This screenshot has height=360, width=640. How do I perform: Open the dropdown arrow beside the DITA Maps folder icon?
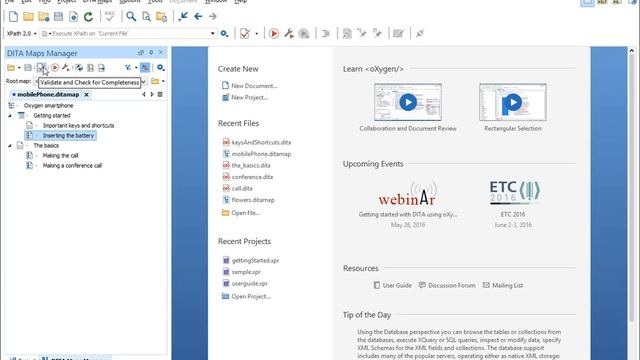tap(19, 68)
